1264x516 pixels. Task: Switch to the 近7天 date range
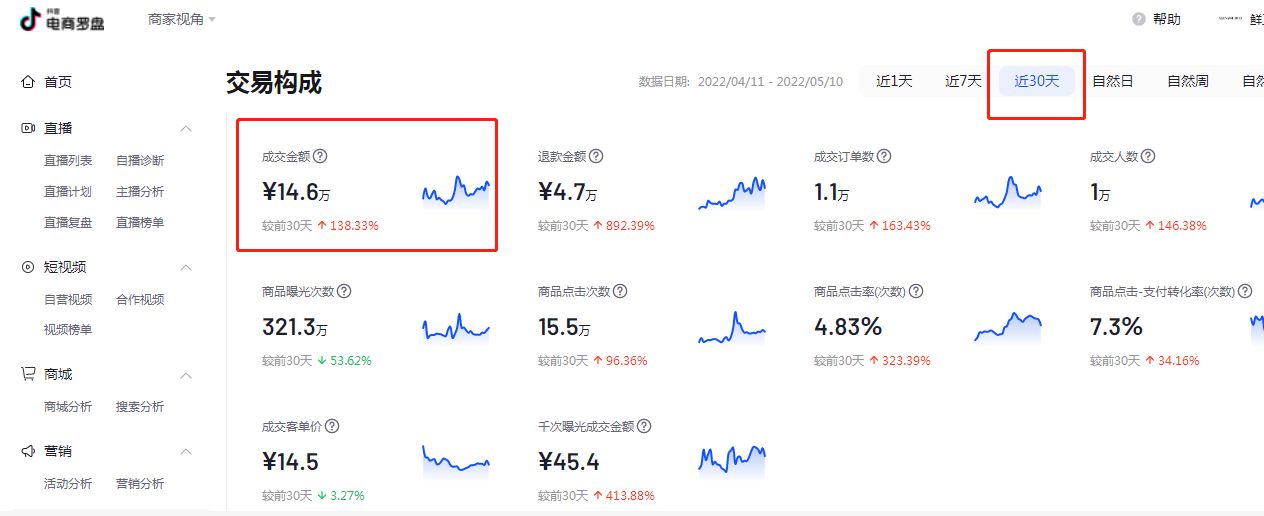pyautogui.click(x=963, y=81)
